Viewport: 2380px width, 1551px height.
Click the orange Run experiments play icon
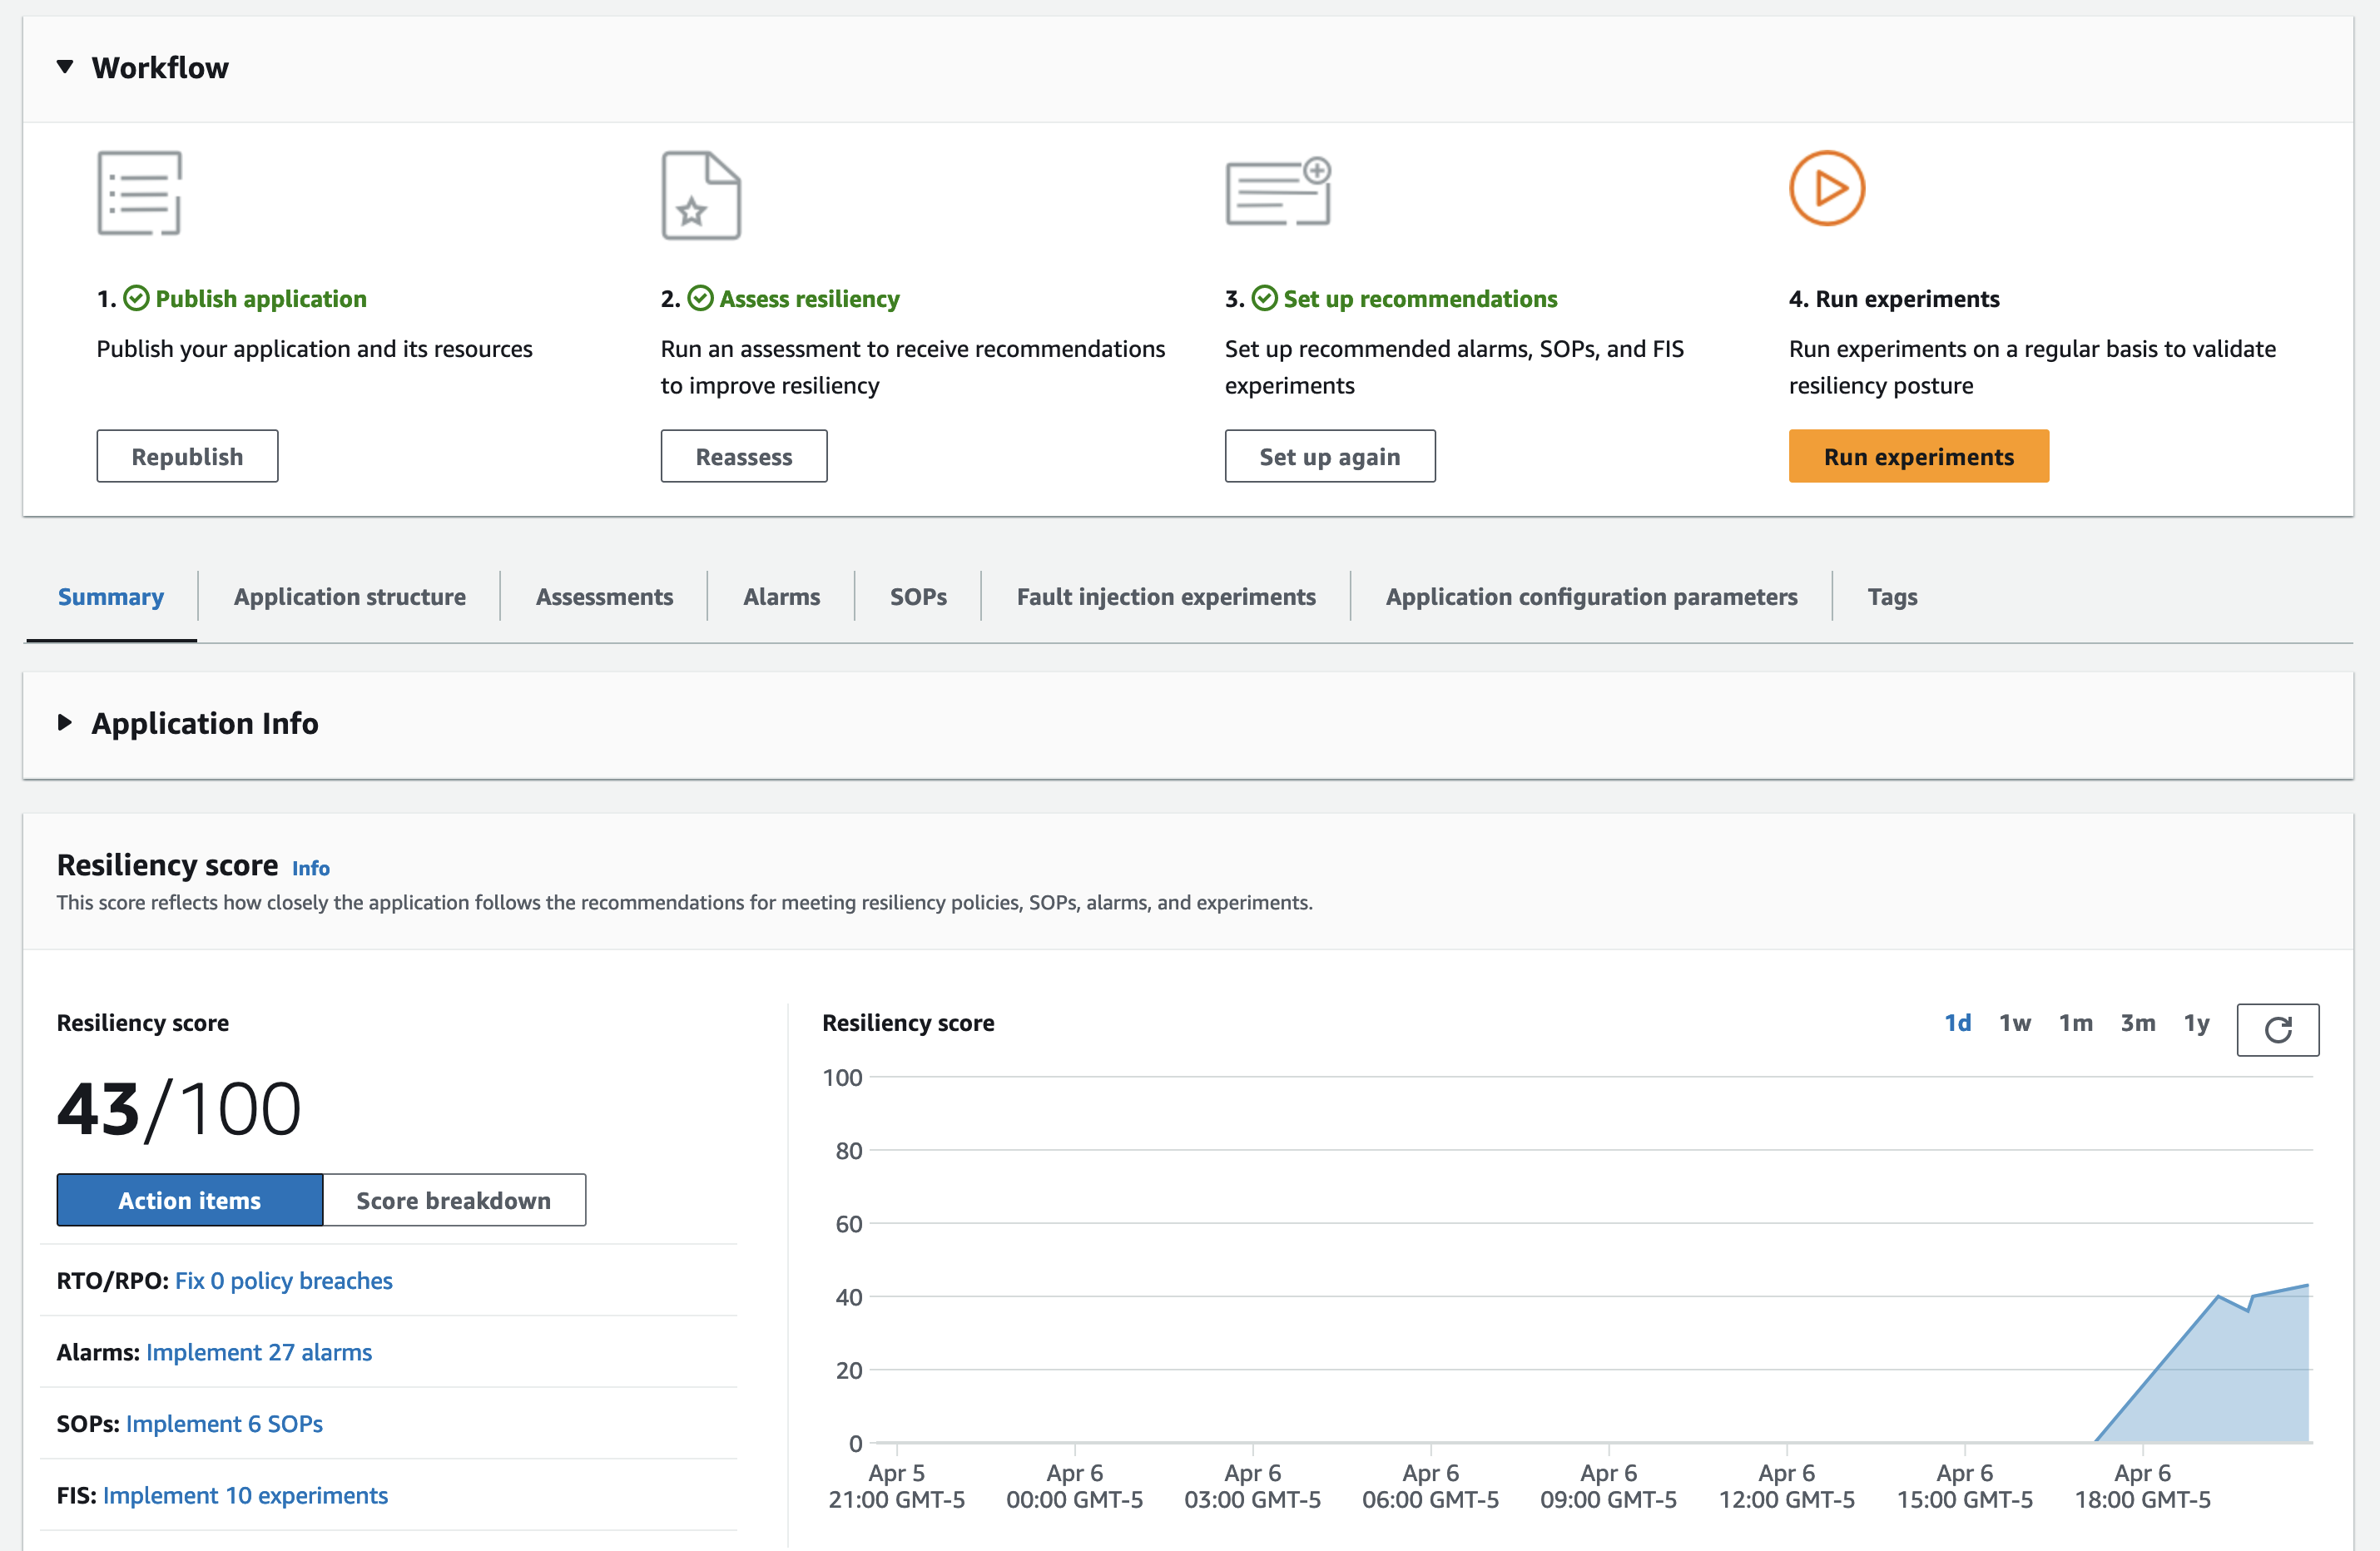coord(1826,188)
